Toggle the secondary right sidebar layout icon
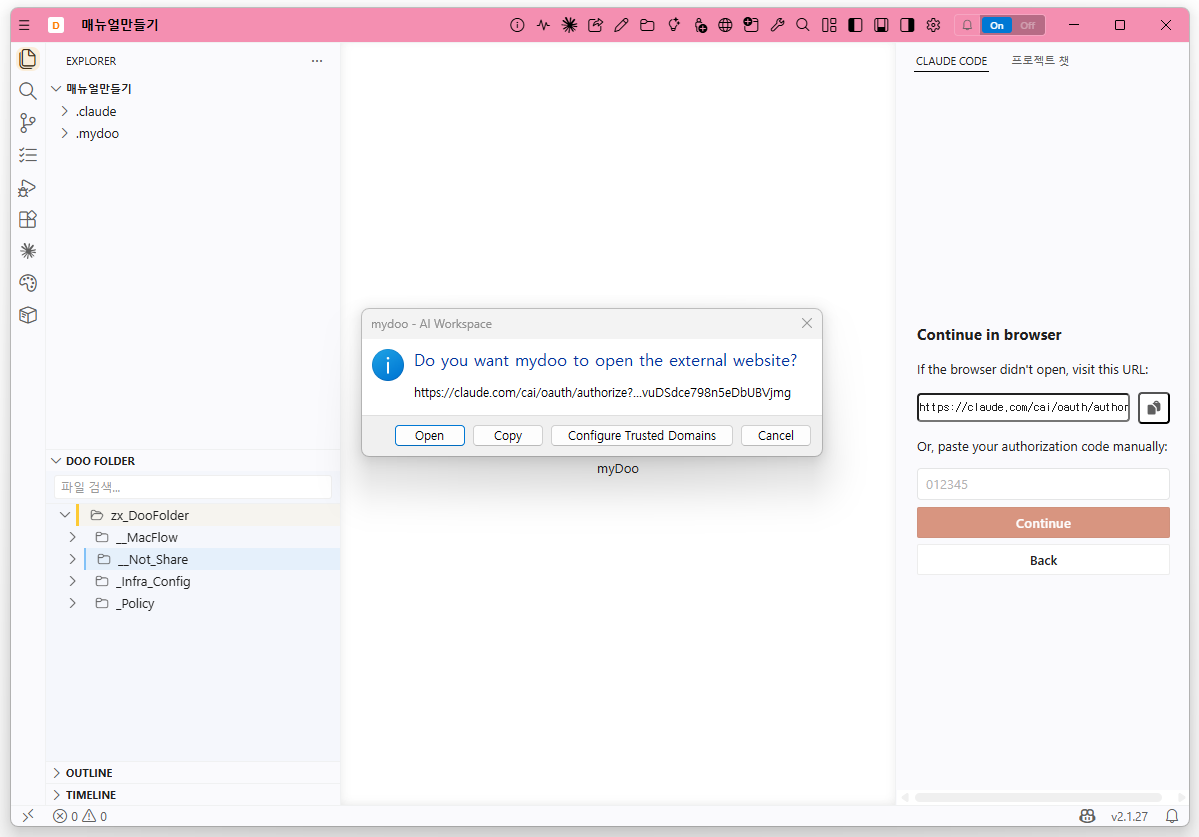Viewport: 1199px width, 837px height. click(907, 25)
